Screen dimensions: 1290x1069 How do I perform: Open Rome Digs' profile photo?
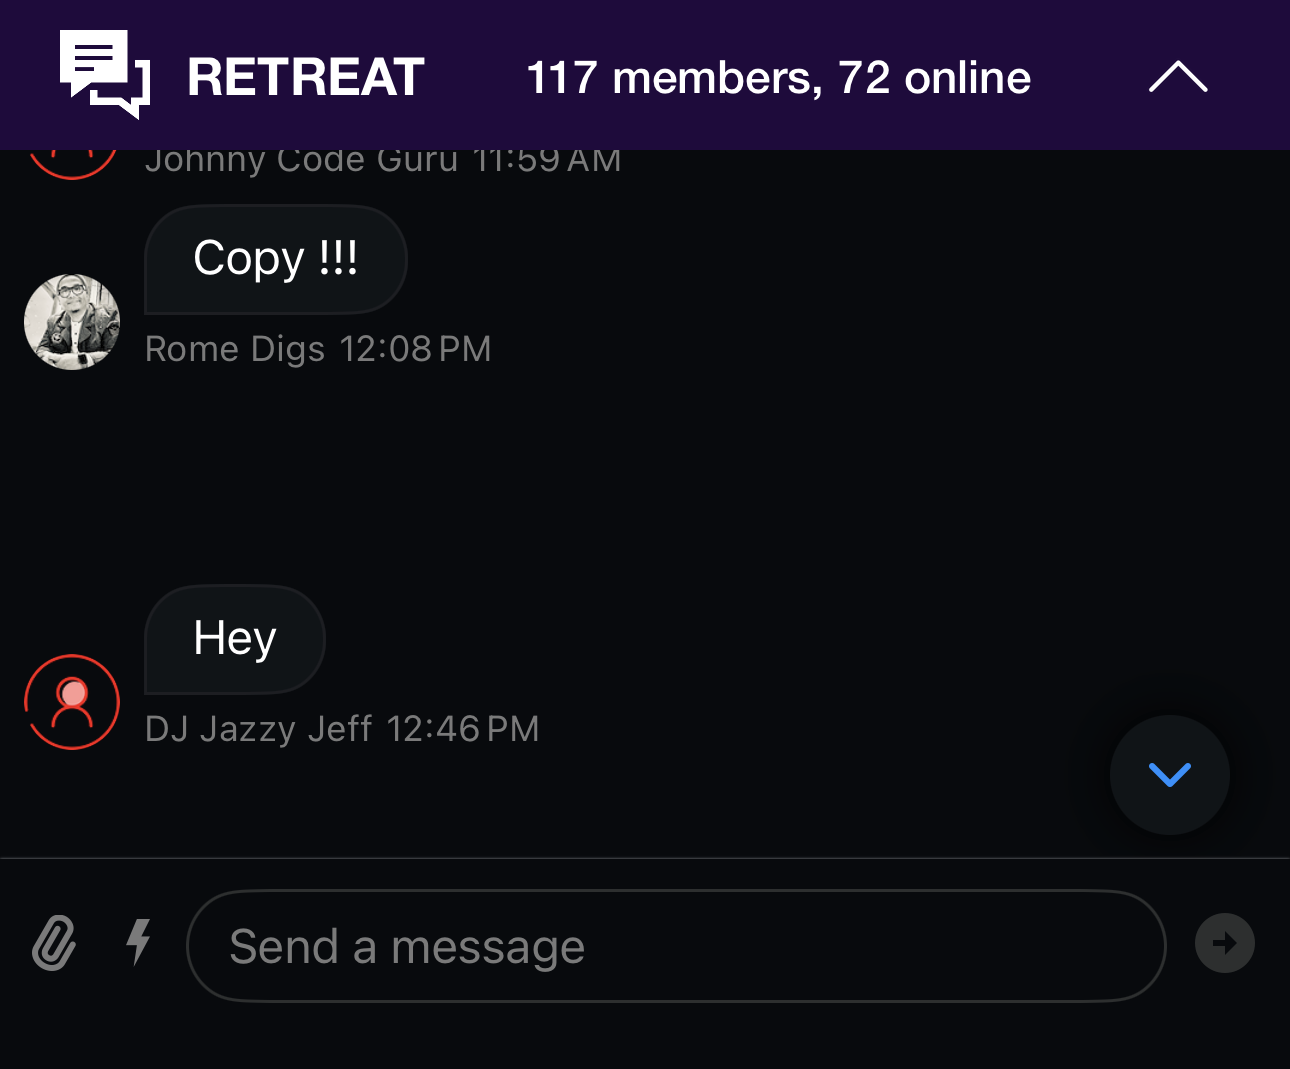(x=72, y=322)
